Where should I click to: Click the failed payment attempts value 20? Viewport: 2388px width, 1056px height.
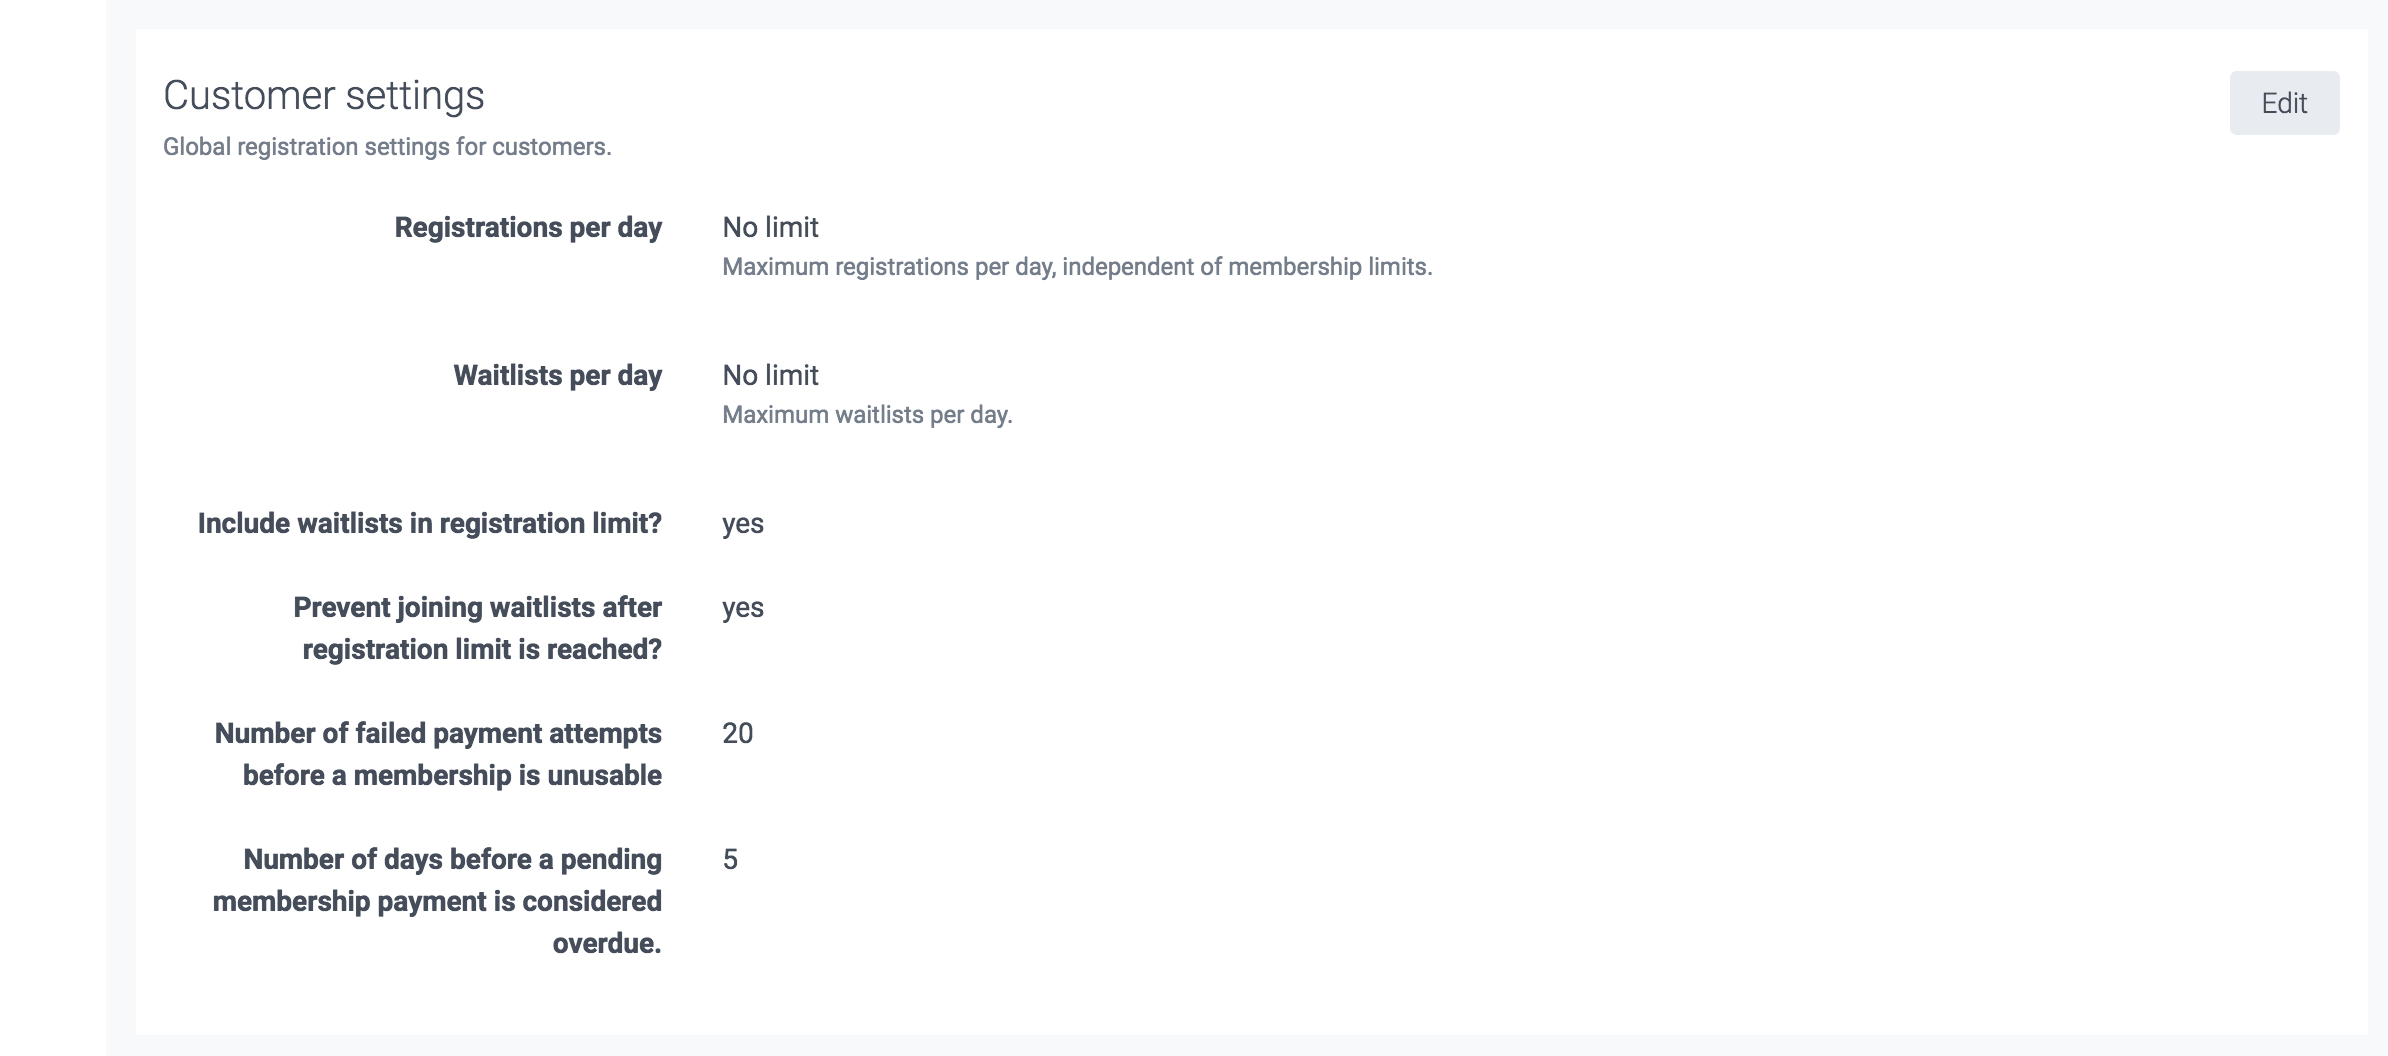click(x=737, y=734)
